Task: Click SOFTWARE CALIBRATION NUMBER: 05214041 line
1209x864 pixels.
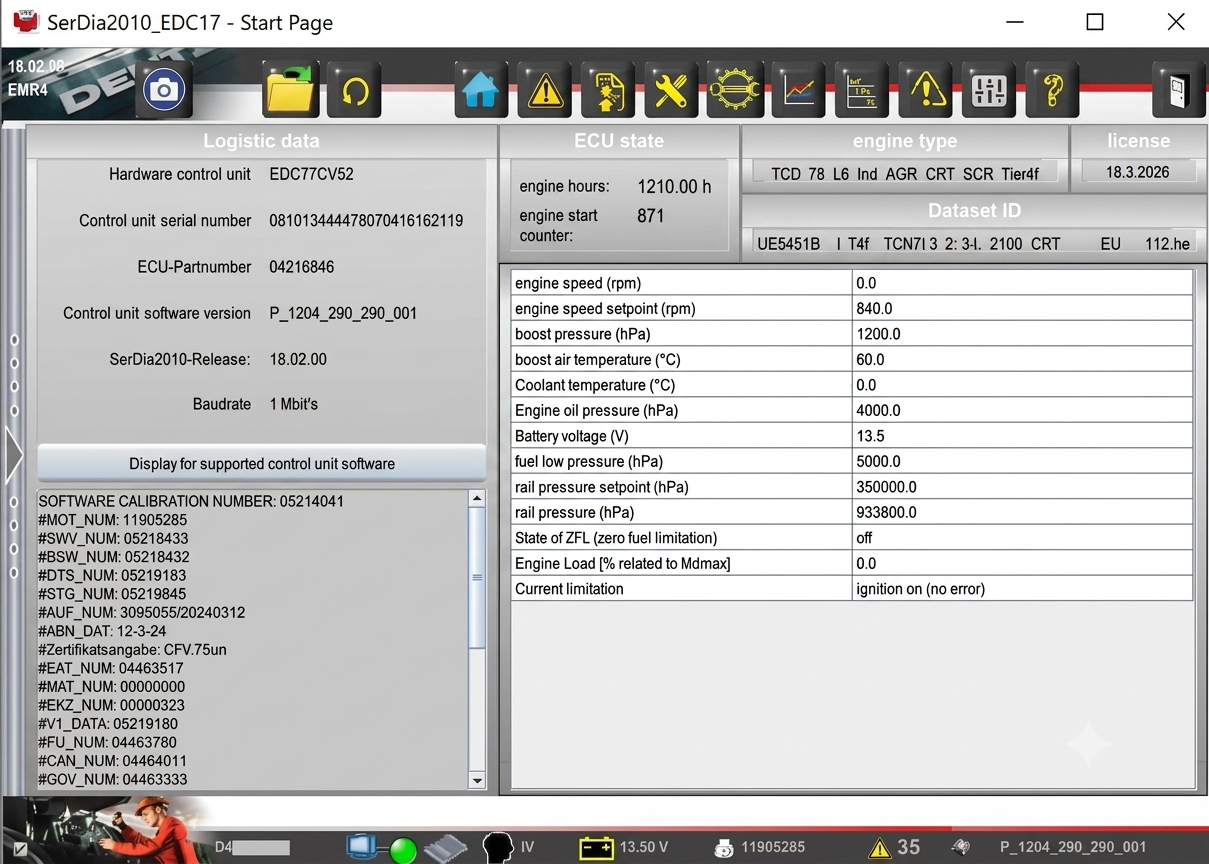Action: 191,501
